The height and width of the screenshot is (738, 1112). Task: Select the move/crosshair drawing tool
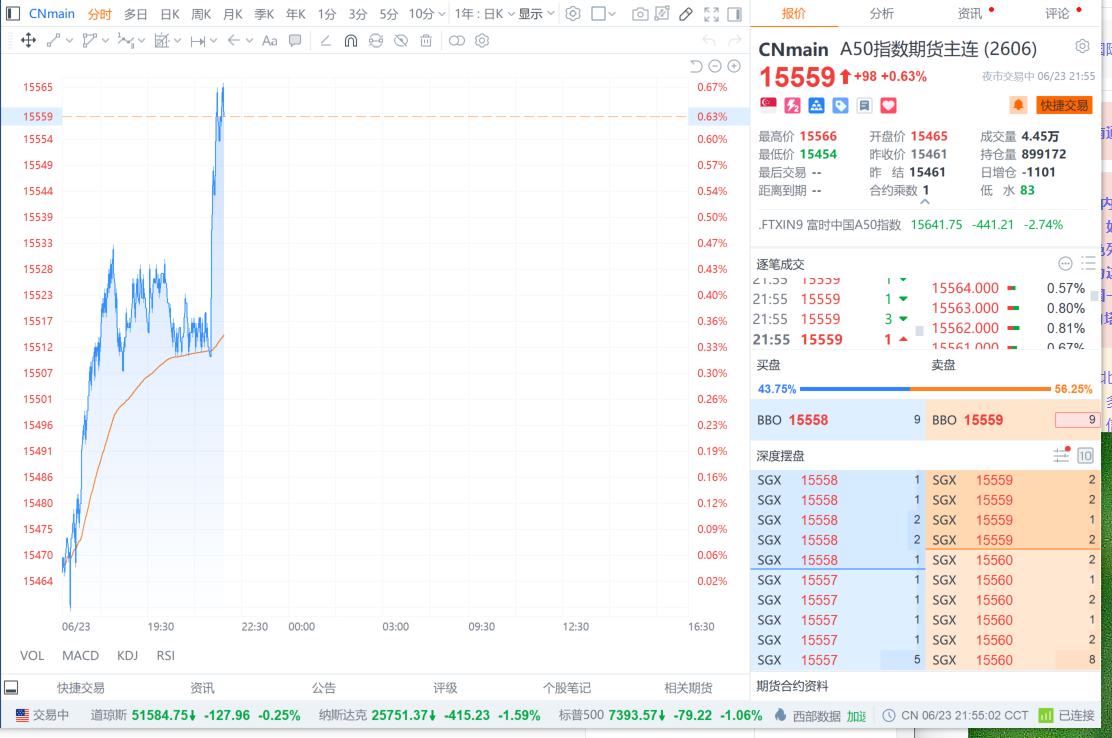tap(28, 40)
